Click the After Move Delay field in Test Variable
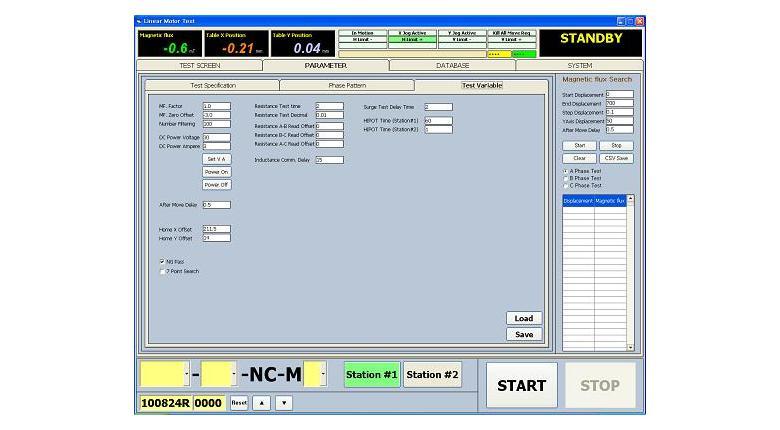This screenshot has width=780, height=430. point(216,205)
